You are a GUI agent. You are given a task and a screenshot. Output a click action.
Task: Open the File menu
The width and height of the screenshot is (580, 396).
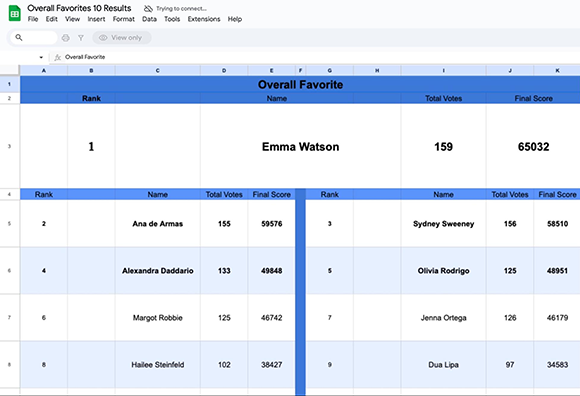tap(33, 19)
